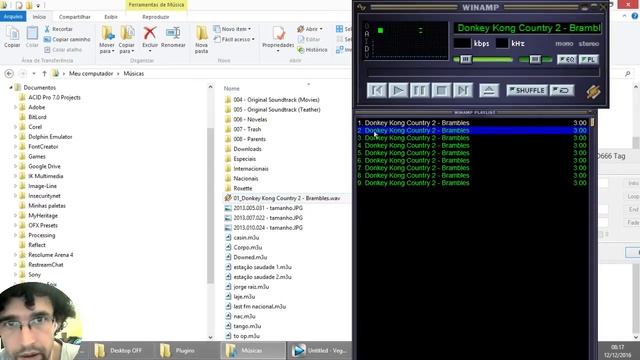Select file casin.m3u
This screenshot has width=640, height=360.
tap(246, 238)
